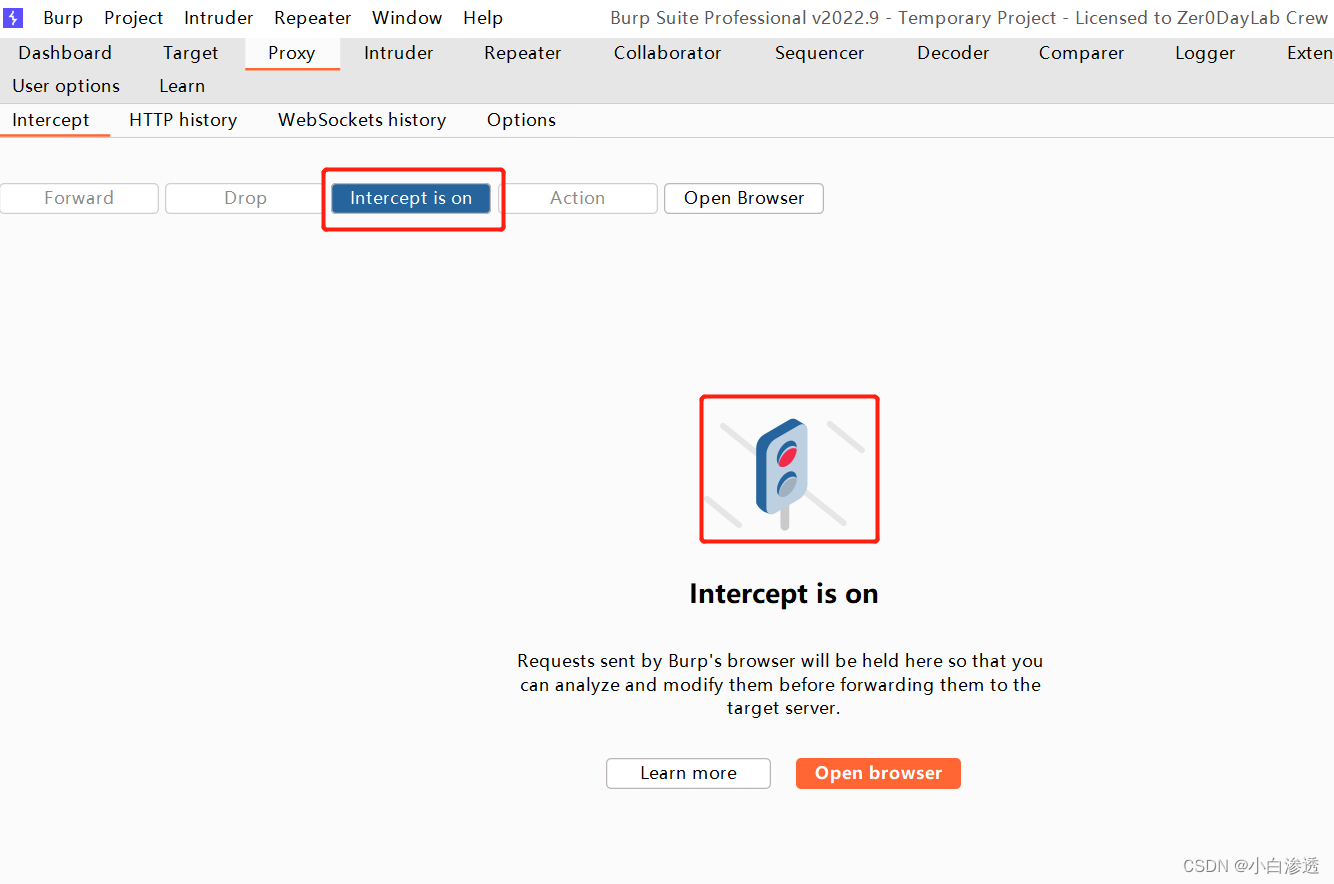Screen dimensions: 1334x884
Task: Click the Forward button
Action: [79, 198]
